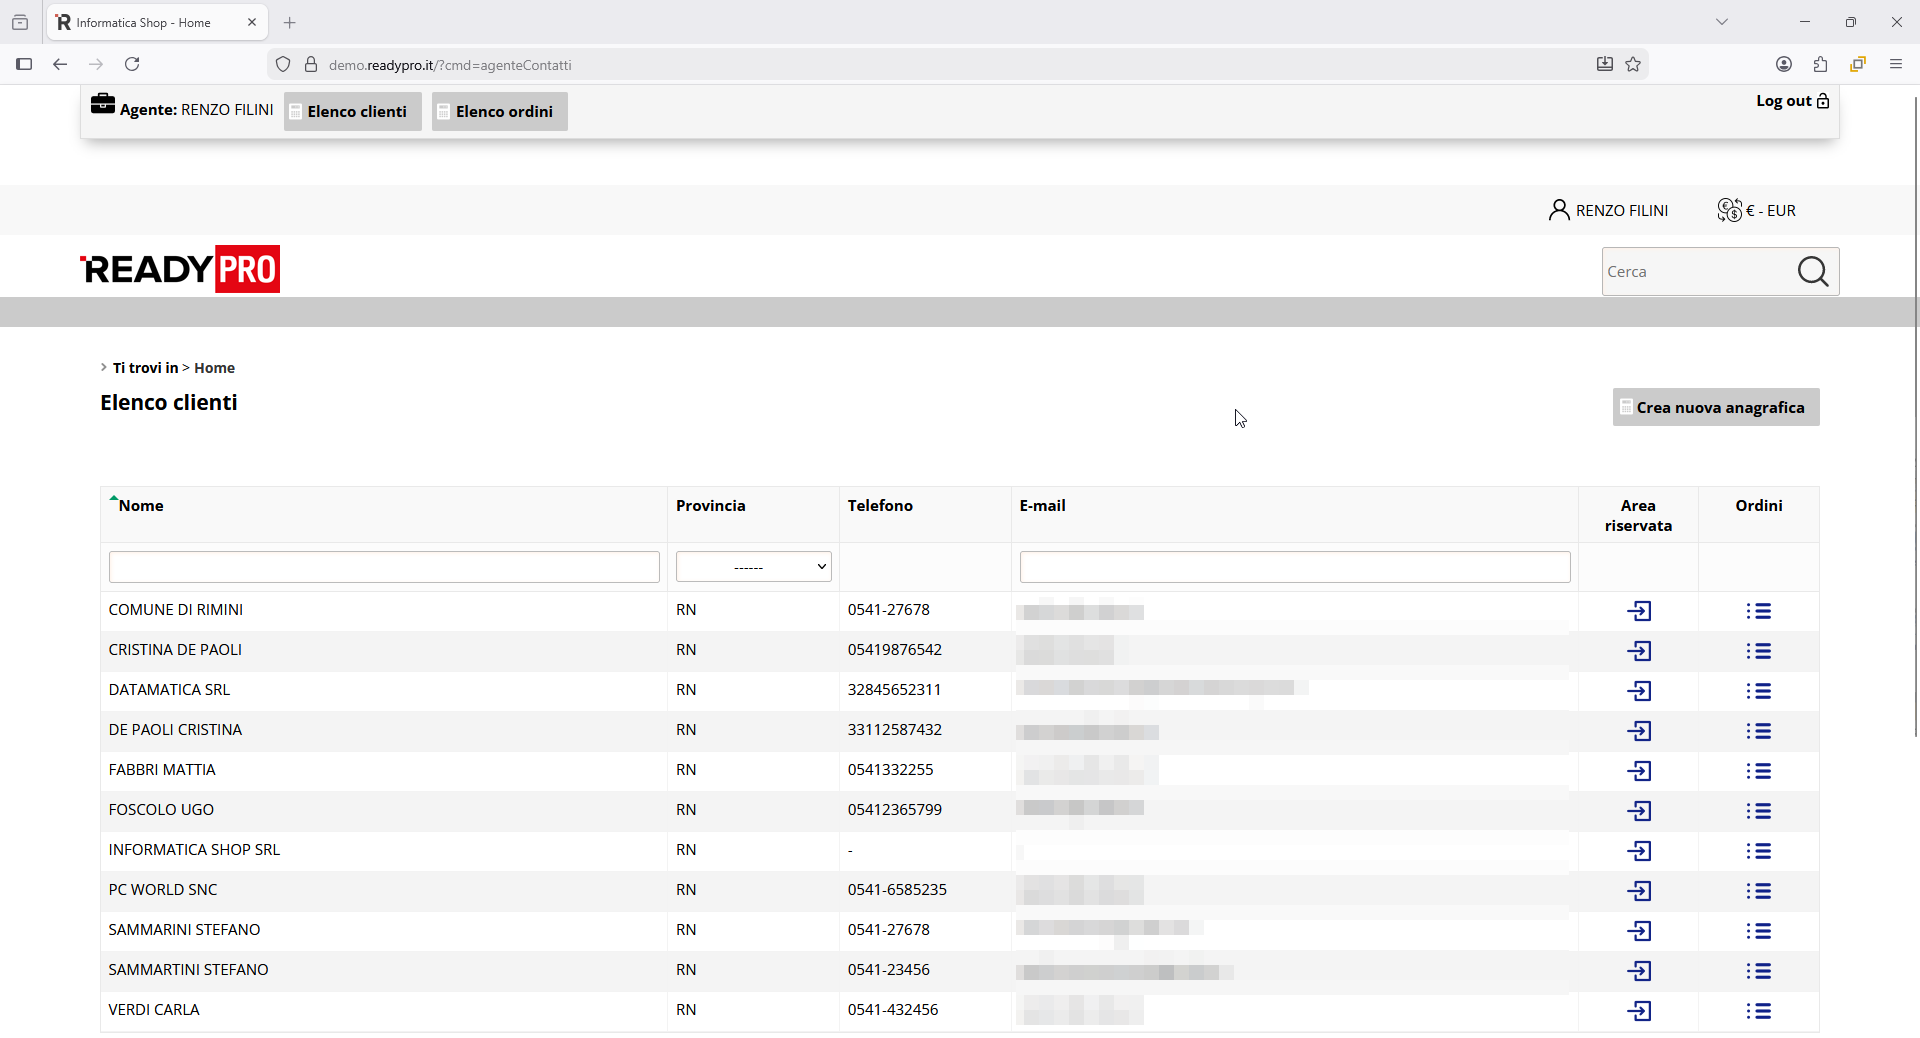Reload the current page
This screenshot has height=1038, width=1920.
pos(132,64)
